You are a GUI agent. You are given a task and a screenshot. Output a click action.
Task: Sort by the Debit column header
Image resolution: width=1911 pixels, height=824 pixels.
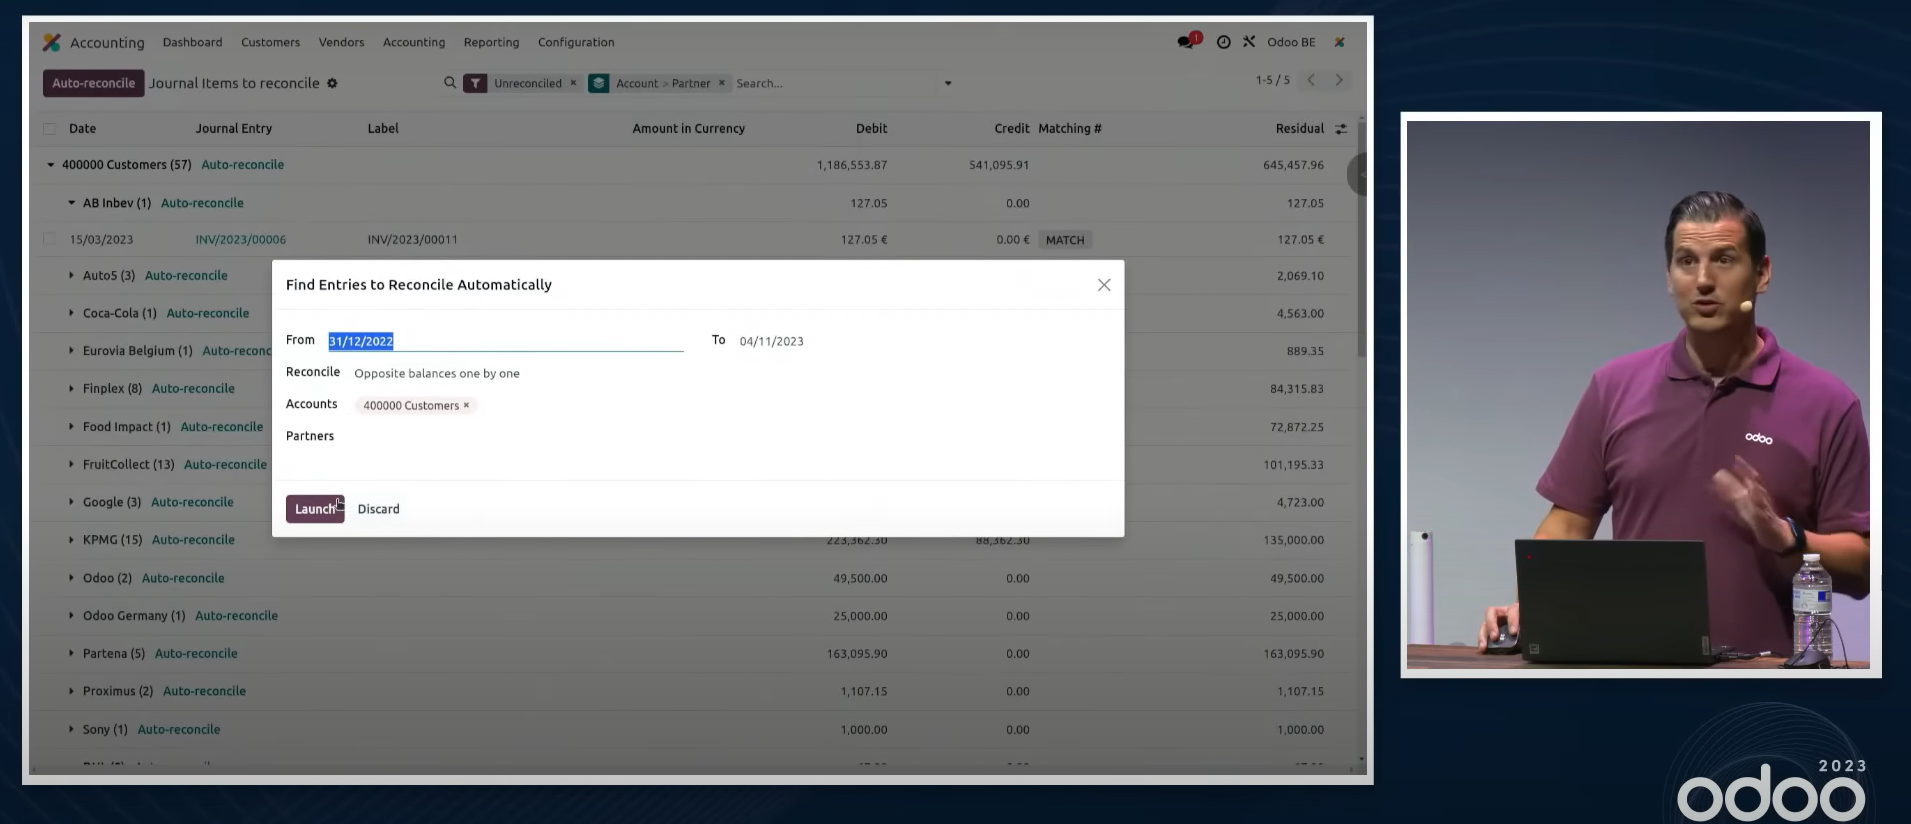871,129
